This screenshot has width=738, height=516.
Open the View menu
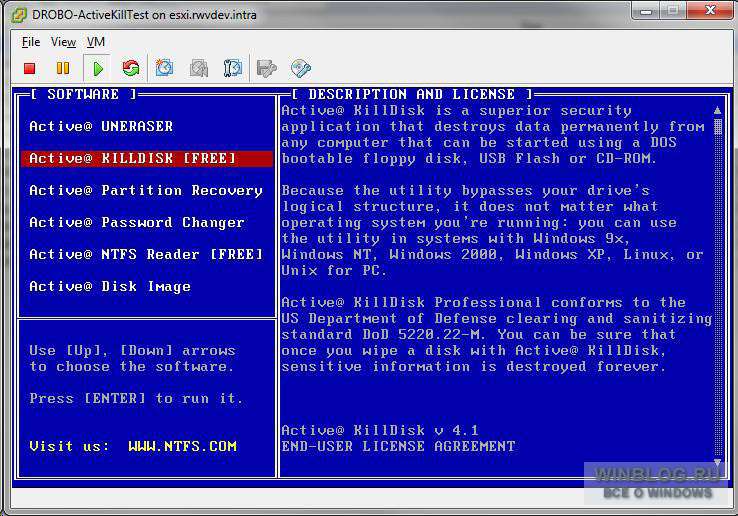pyautogui.click(x=64, y=42)
